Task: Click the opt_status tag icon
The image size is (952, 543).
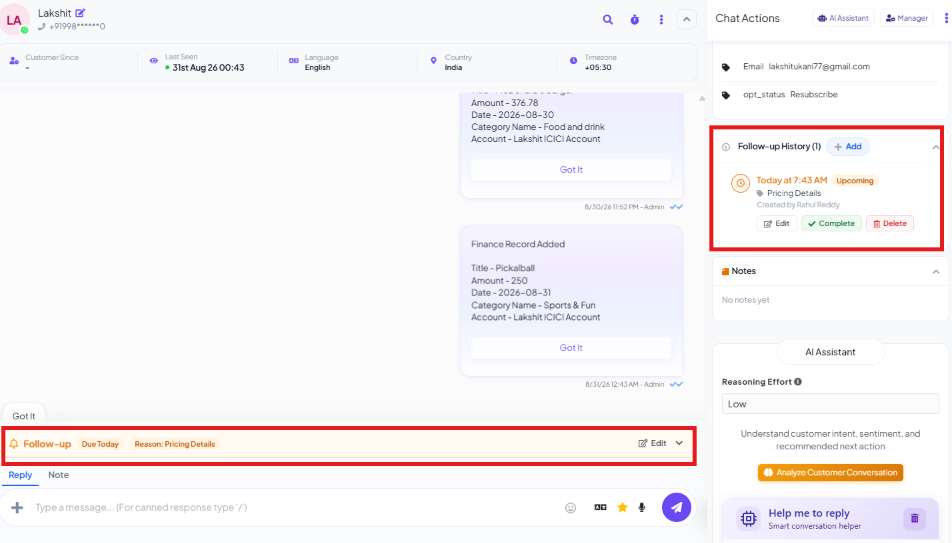Action: 726,95
